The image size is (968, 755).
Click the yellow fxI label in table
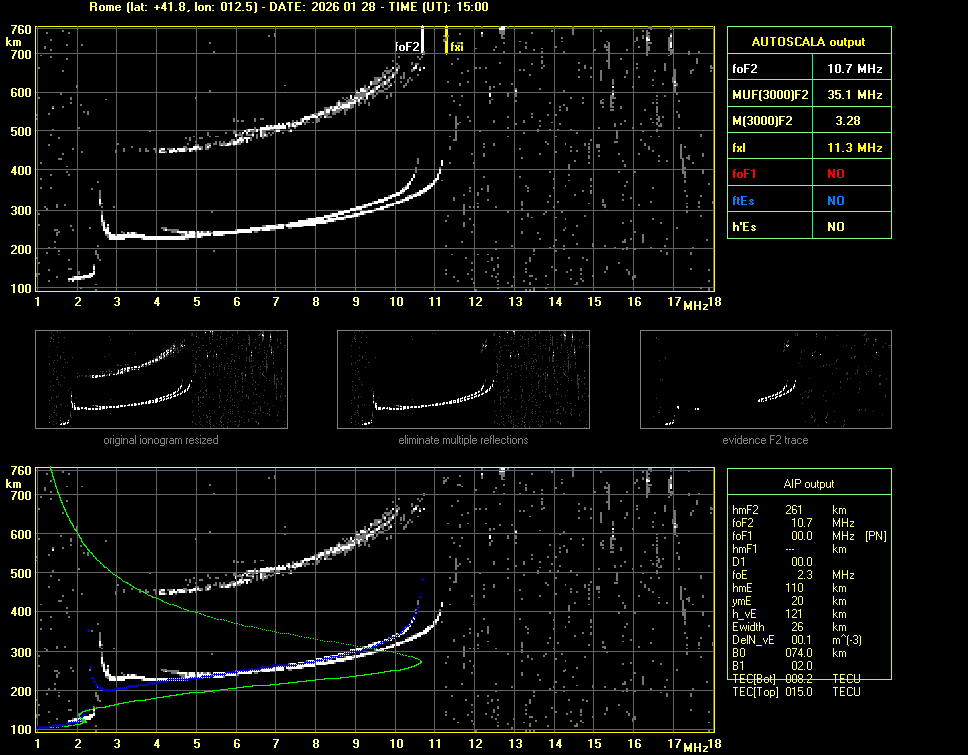point(740,147)
